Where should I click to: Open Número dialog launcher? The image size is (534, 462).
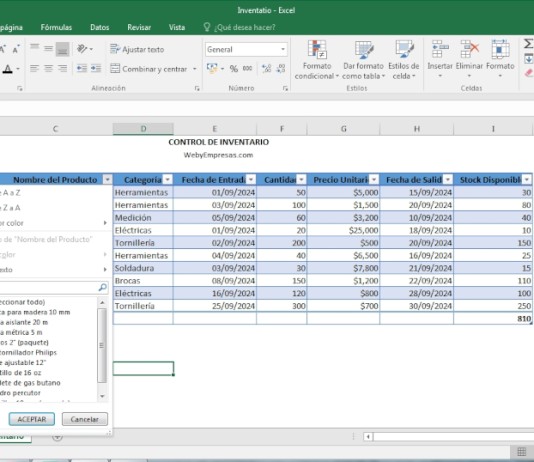point(285,89)
